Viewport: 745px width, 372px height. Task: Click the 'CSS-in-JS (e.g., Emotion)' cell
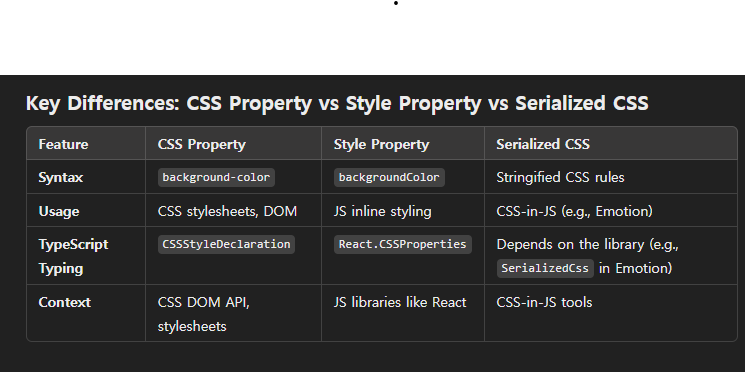click(x=574, y=211)
